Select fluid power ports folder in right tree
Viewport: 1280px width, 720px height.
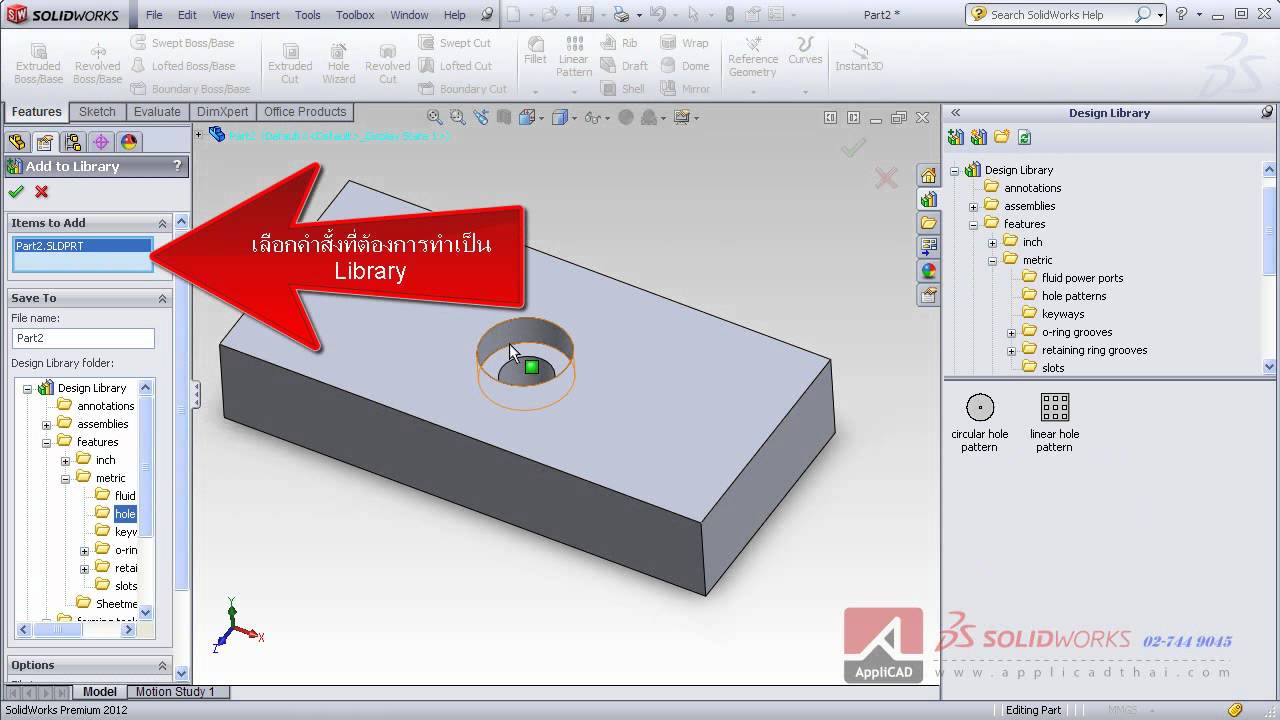[x=1082, y=278]
